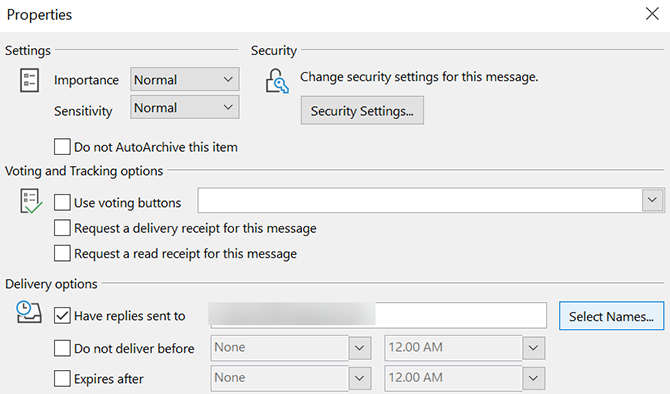Tick Request a delivery receipt checkbox
The width and height of the screenshot is (670, 394).
coord(62,228)
